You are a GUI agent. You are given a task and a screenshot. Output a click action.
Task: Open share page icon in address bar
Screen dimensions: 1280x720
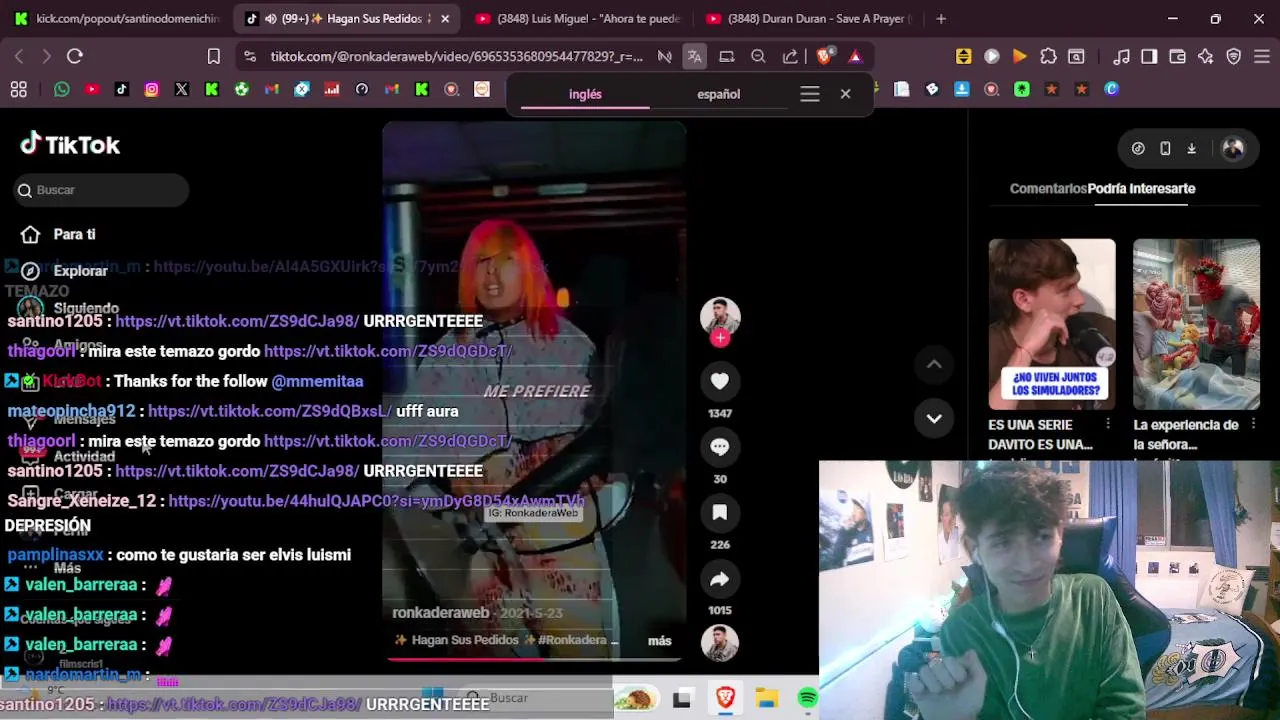pos(790,56)
